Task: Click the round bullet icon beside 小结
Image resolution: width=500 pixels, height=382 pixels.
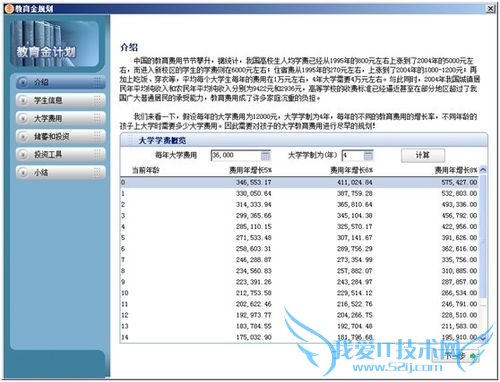Action: [23, 172]
